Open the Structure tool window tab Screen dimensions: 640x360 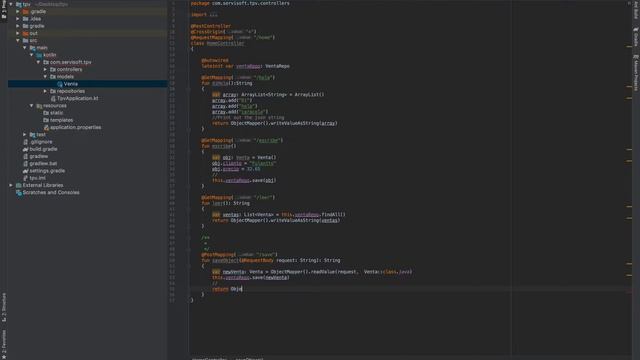4,307
